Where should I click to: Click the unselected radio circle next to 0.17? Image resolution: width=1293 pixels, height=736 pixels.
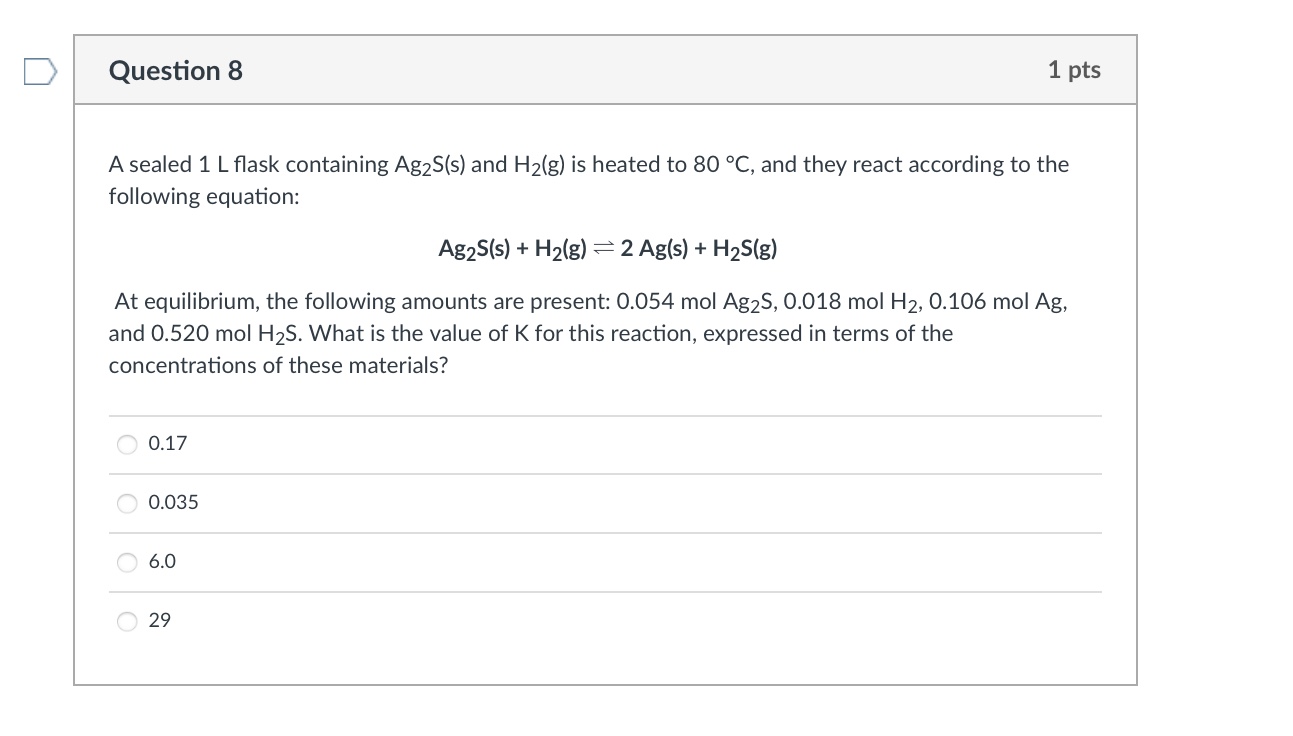[127, 444]
